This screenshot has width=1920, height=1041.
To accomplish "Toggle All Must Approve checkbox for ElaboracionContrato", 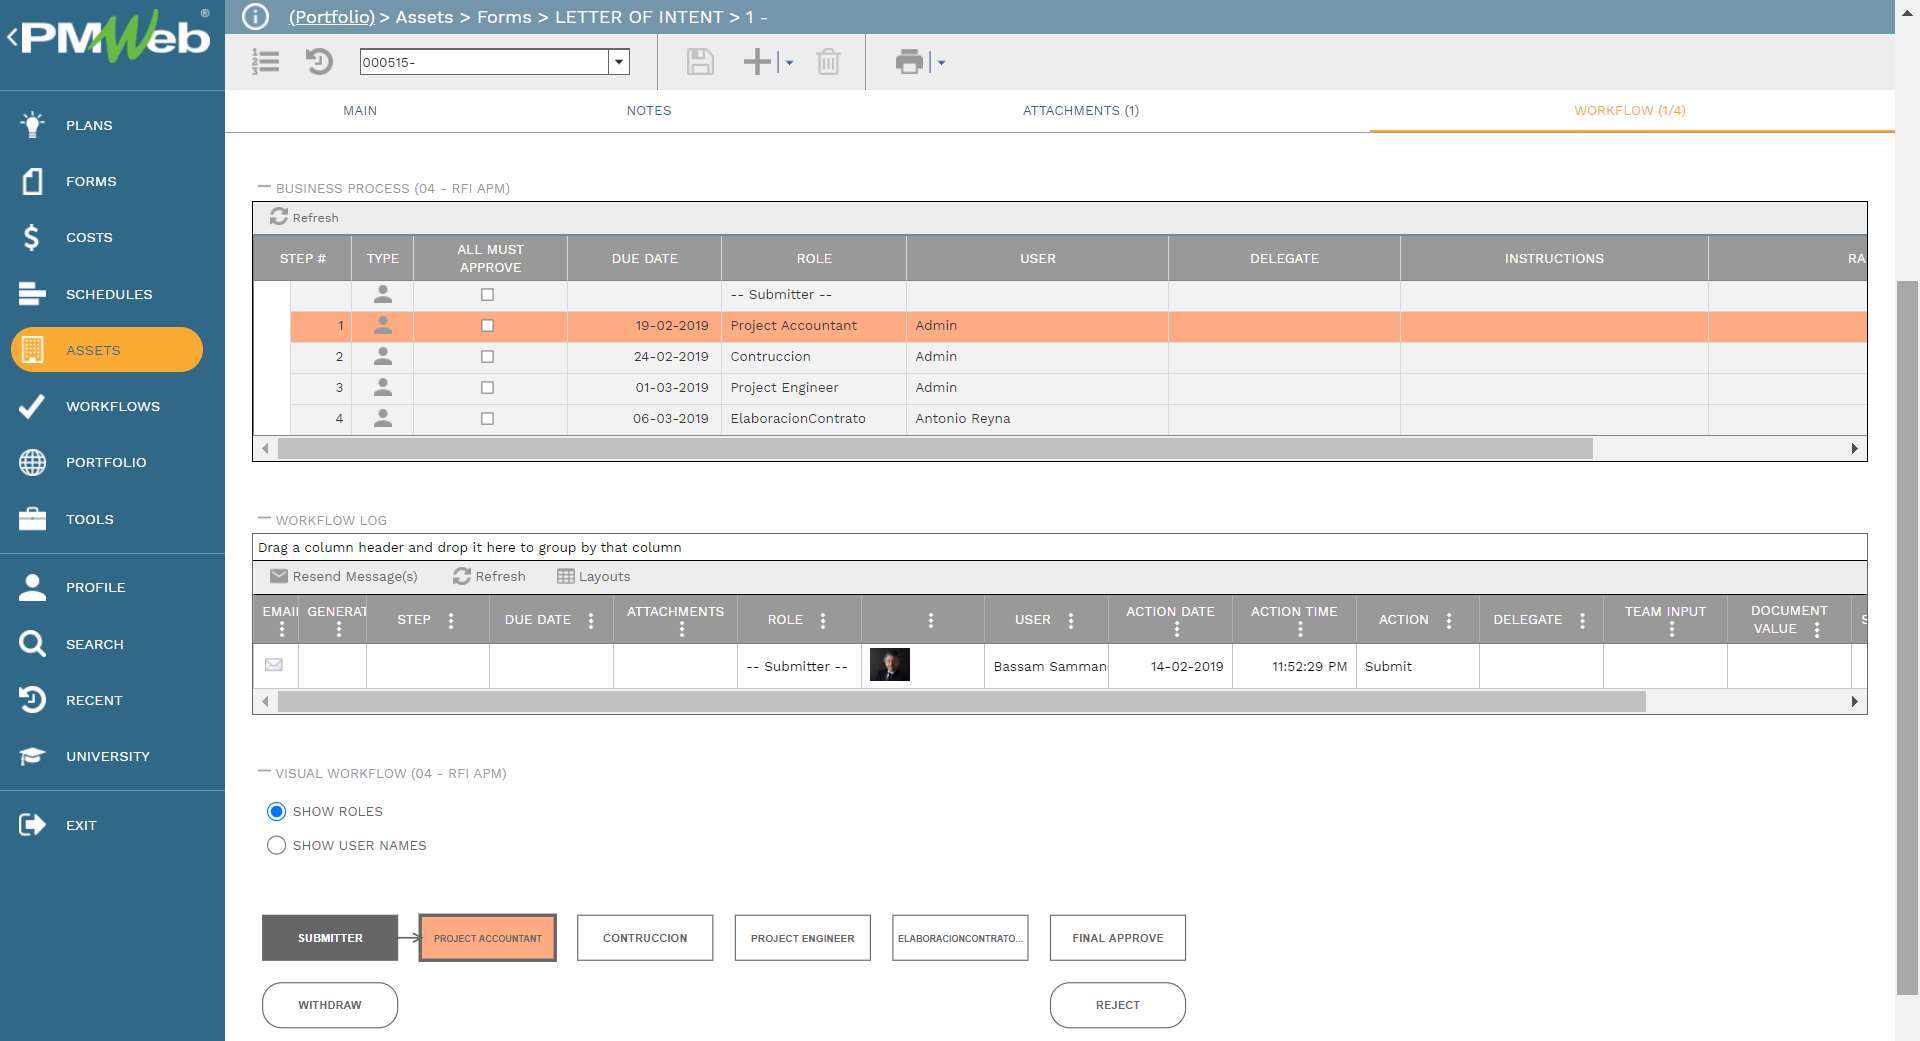I will click(487, 418).
